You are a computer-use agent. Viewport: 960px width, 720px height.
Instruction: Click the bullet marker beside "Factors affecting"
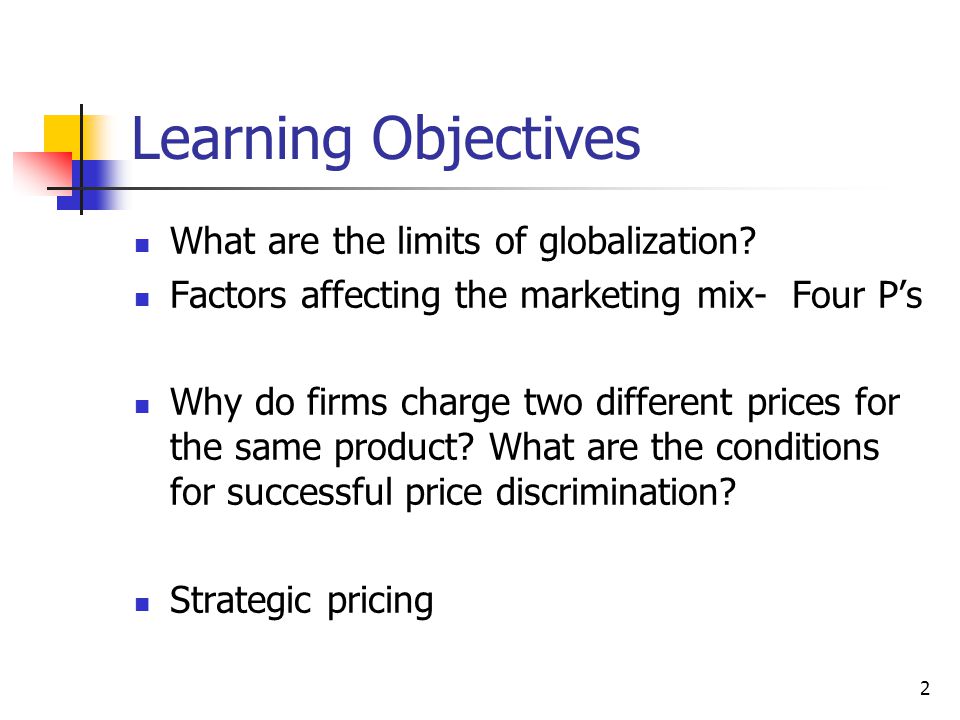pos(143,299)
